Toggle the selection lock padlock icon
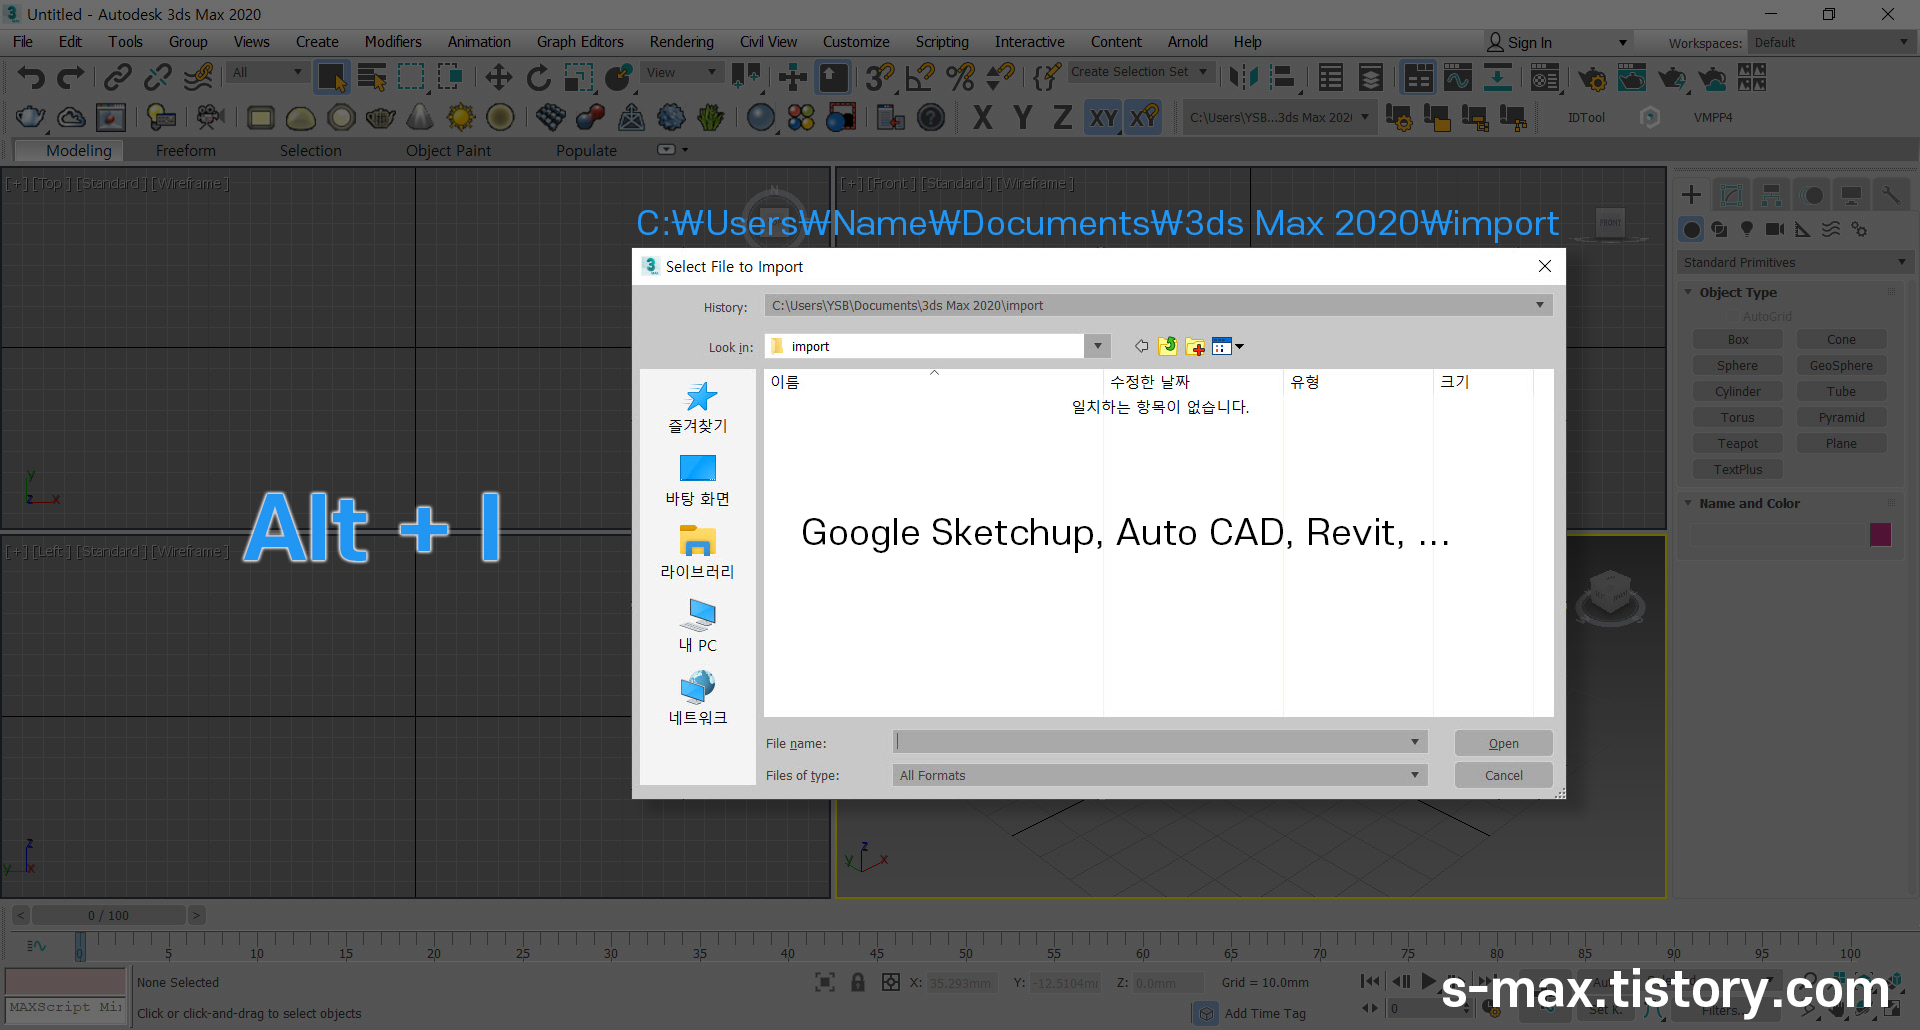 (858, 983)
